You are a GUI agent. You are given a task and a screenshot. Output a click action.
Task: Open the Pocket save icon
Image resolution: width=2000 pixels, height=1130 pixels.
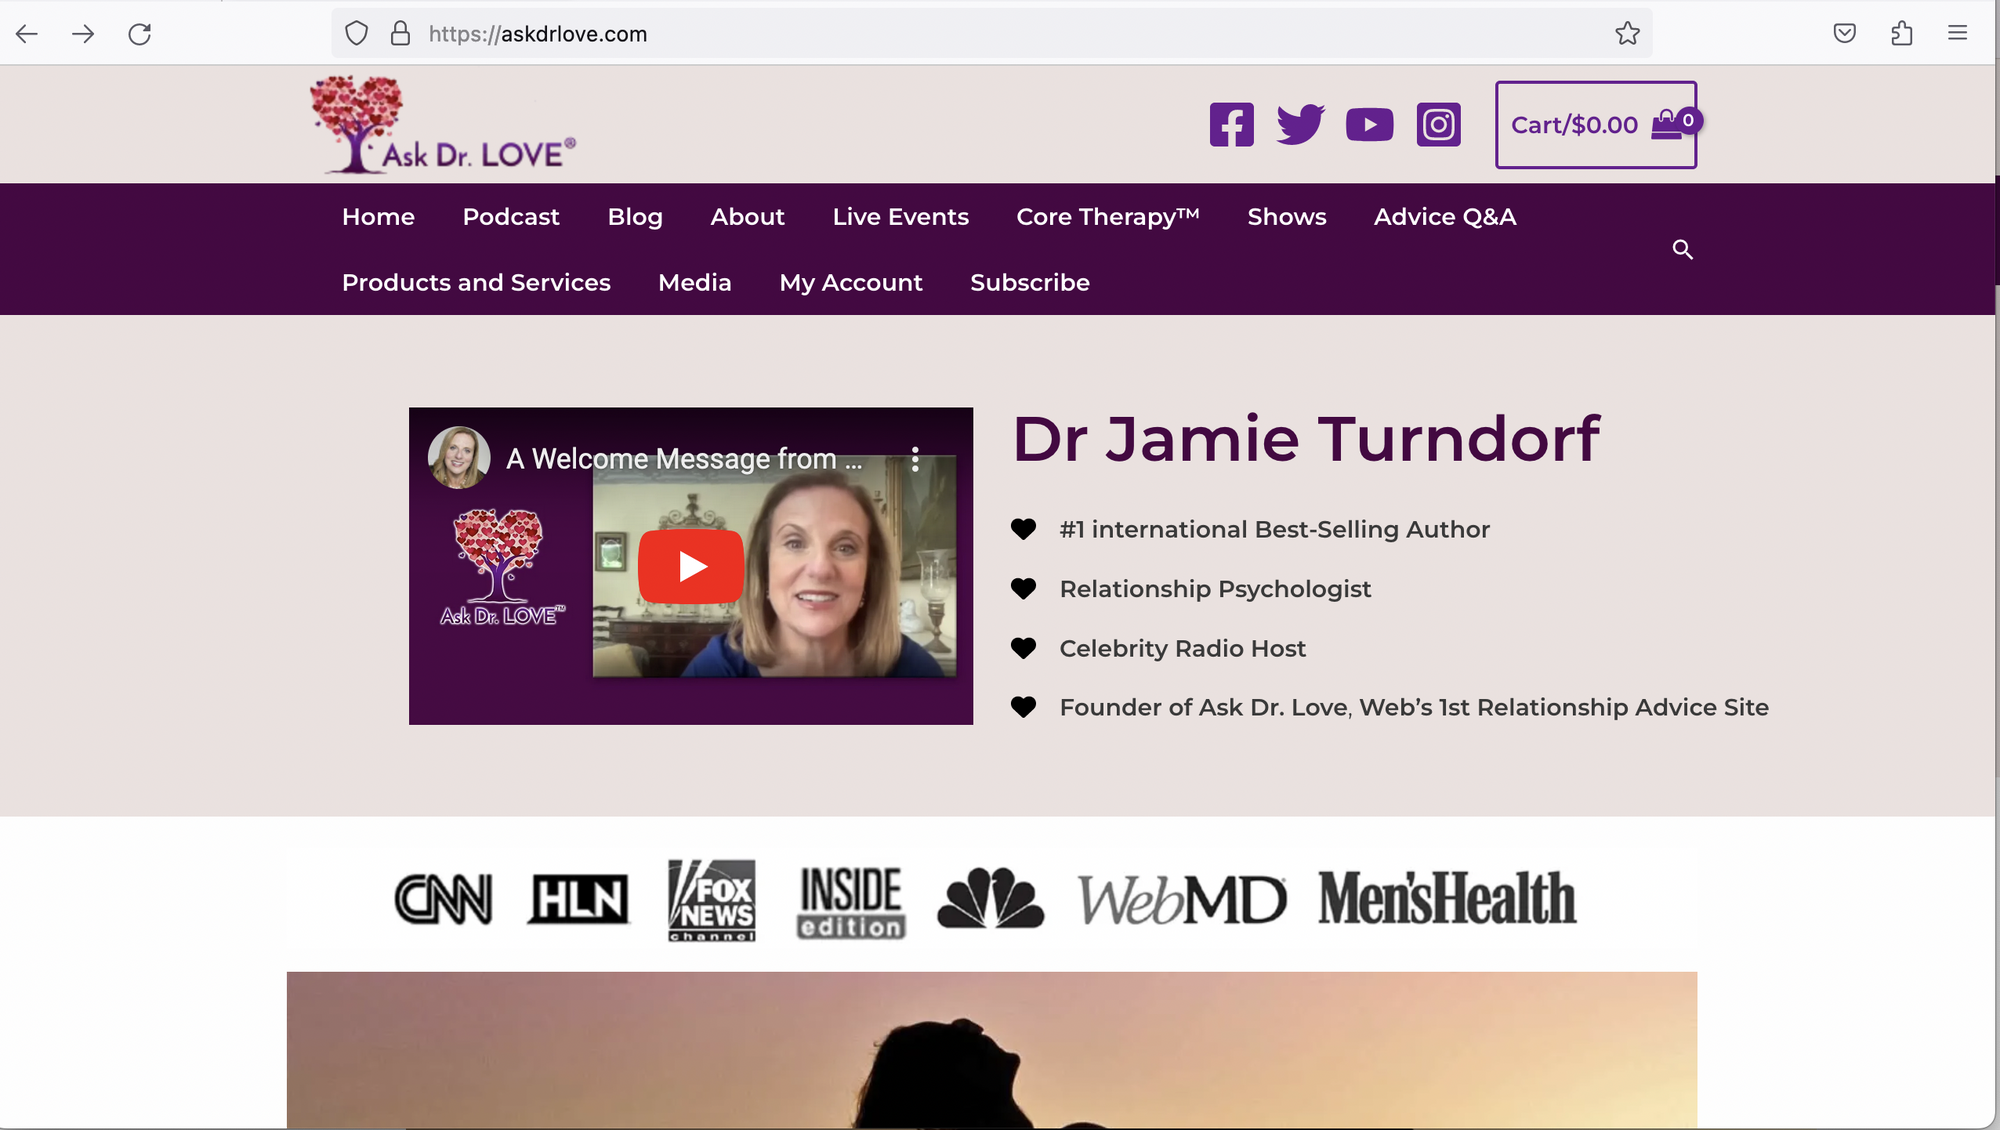(1845, 34)
